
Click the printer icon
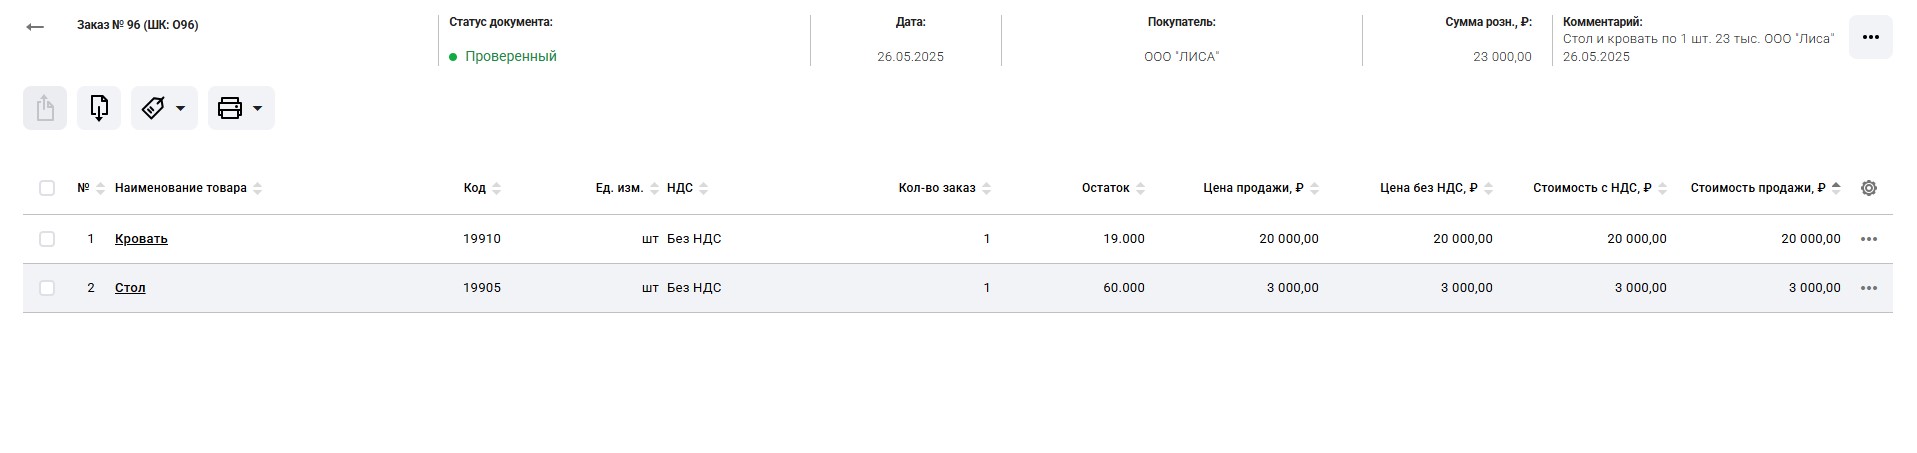(x=230, y=108)
